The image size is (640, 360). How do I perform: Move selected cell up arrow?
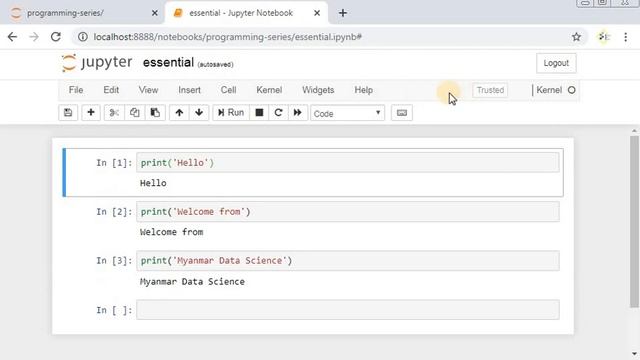point(179,113)
